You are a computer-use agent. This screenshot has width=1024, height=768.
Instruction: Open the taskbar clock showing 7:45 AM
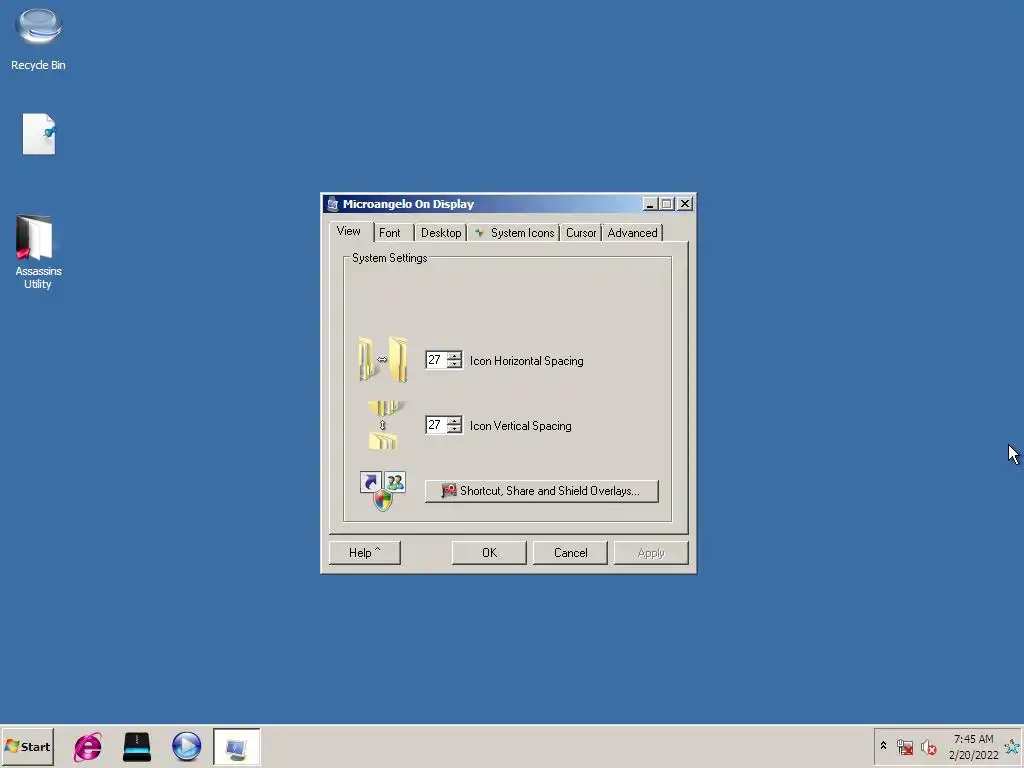[x=973, y=746]
